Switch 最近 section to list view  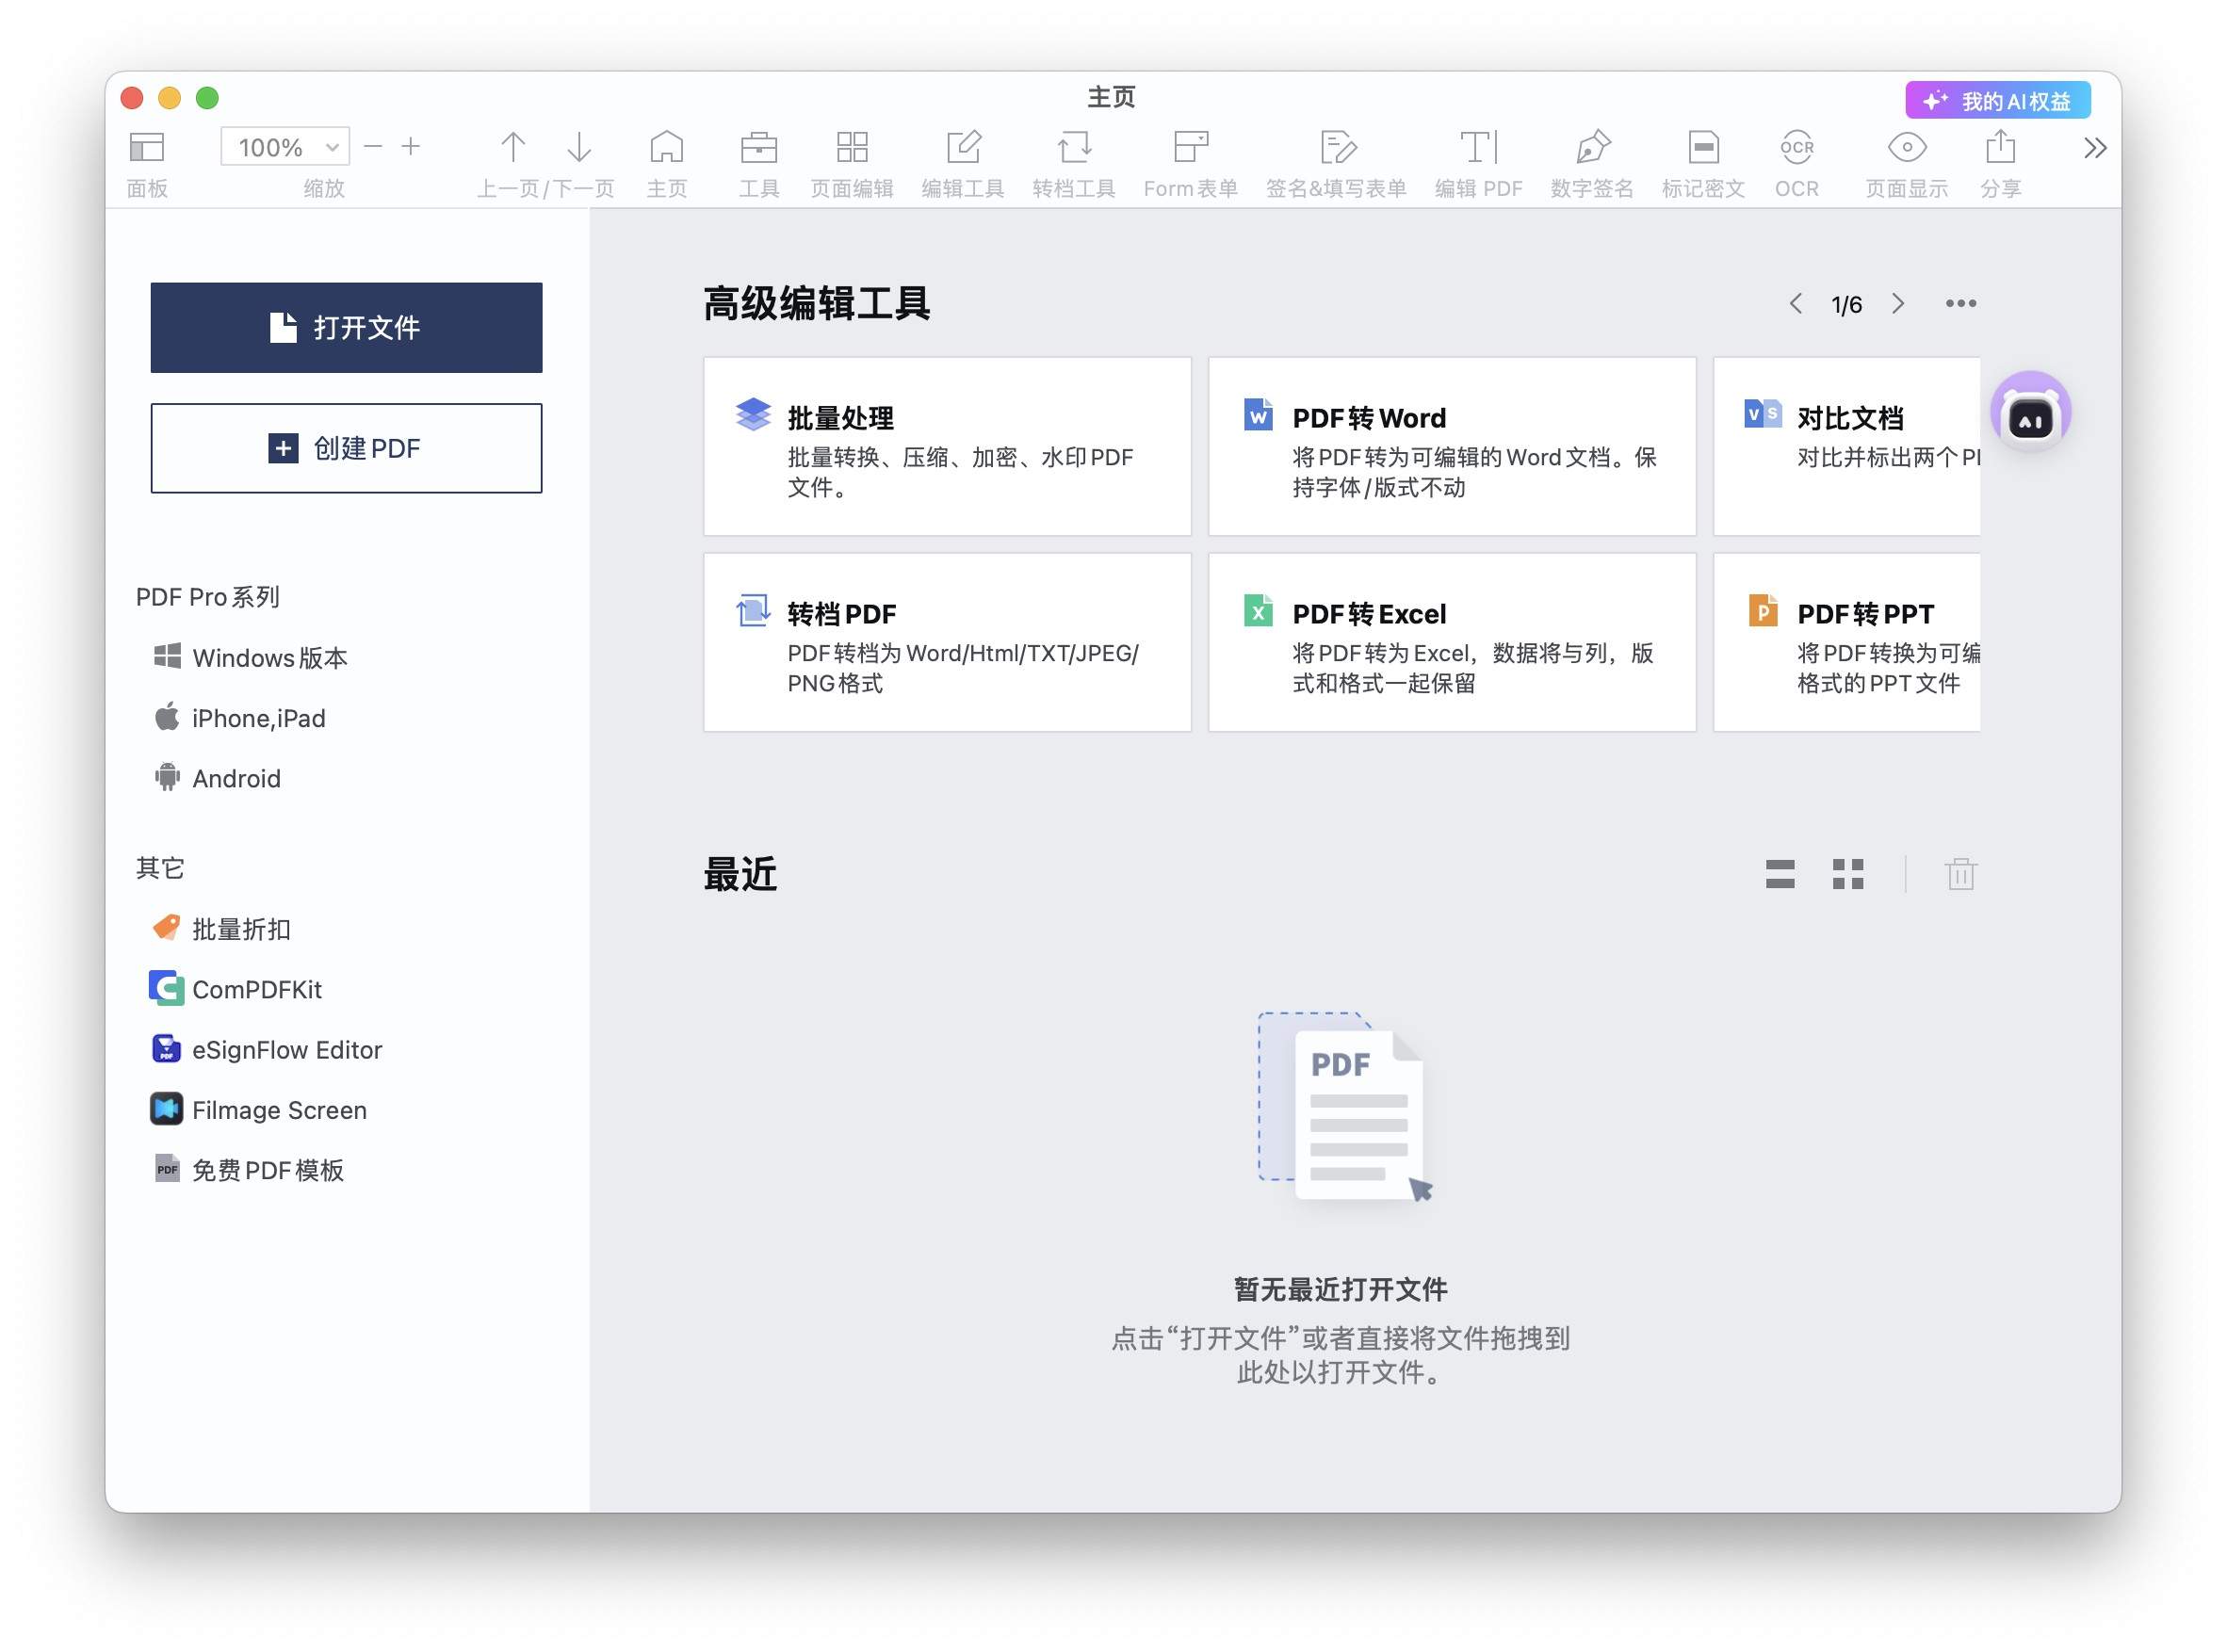[1781, 874]
